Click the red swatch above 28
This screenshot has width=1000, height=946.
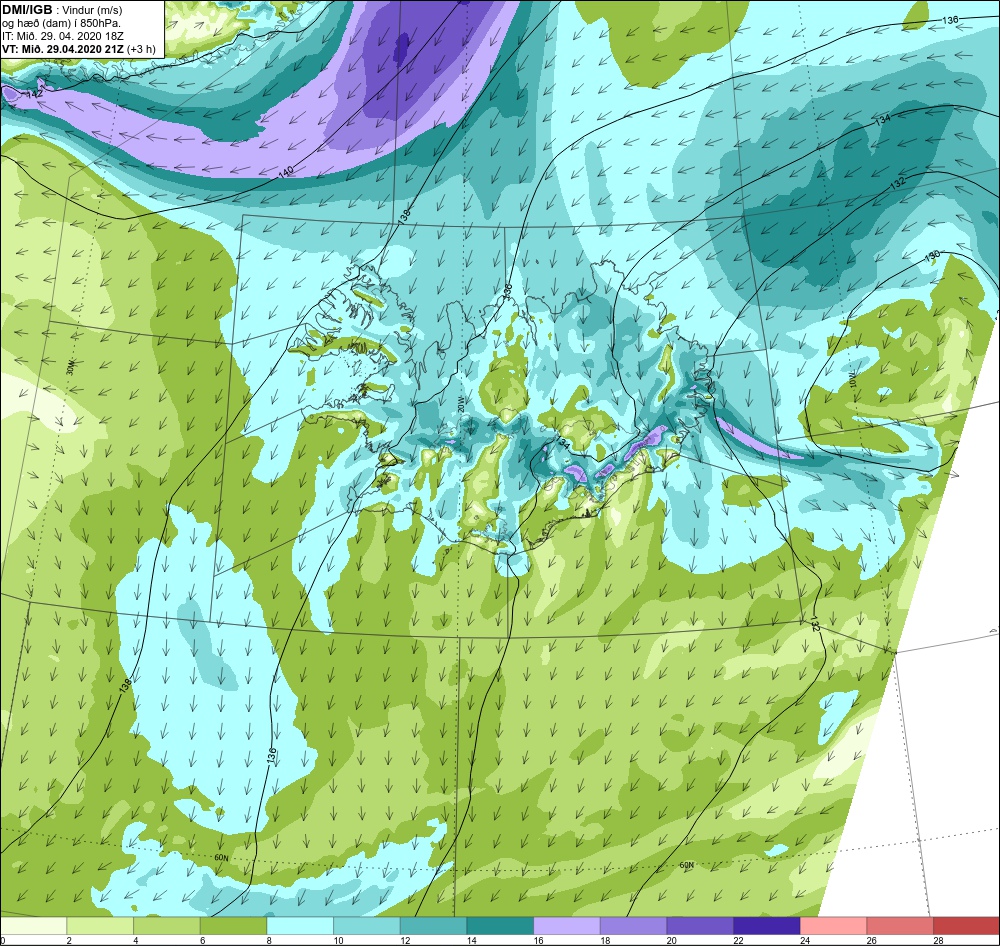(966, 925)
